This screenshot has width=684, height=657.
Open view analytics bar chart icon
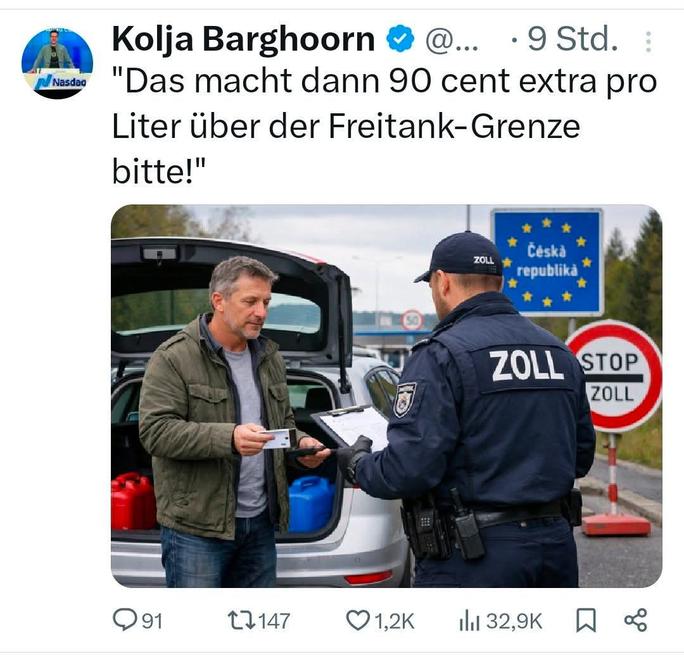point(469,621)
